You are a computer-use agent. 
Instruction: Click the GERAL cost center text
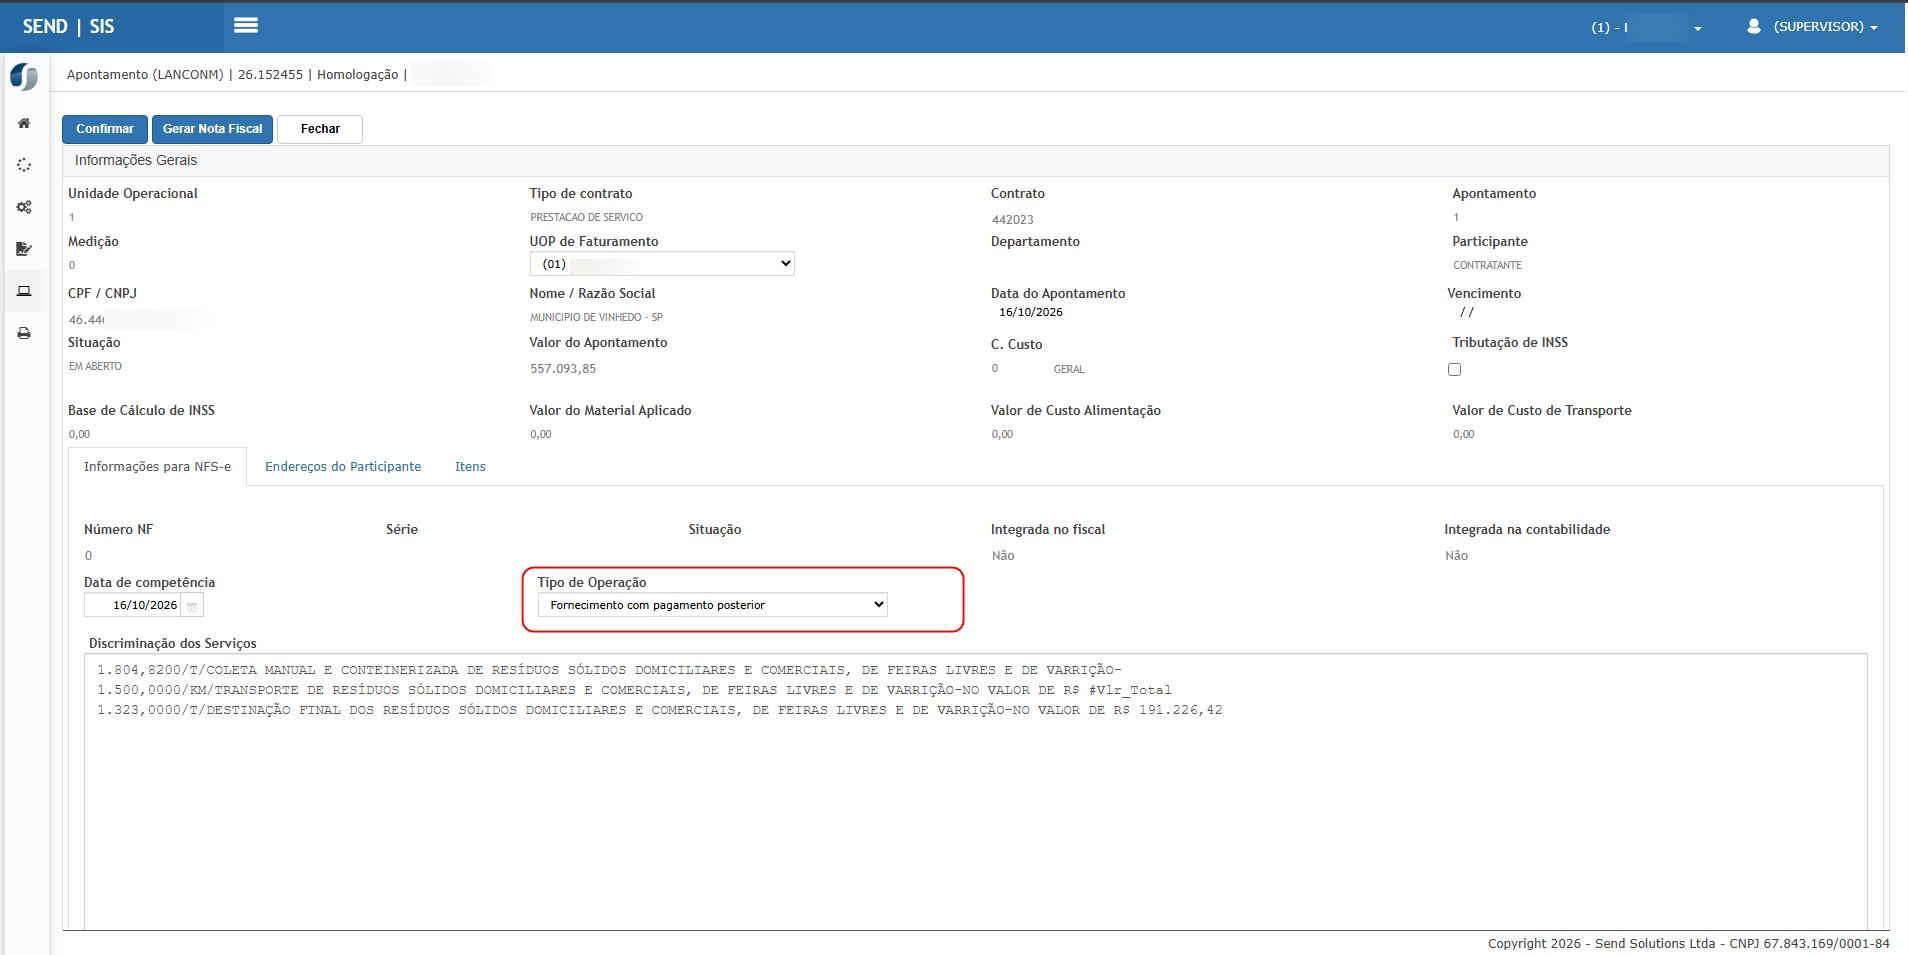pos(1069,369)
